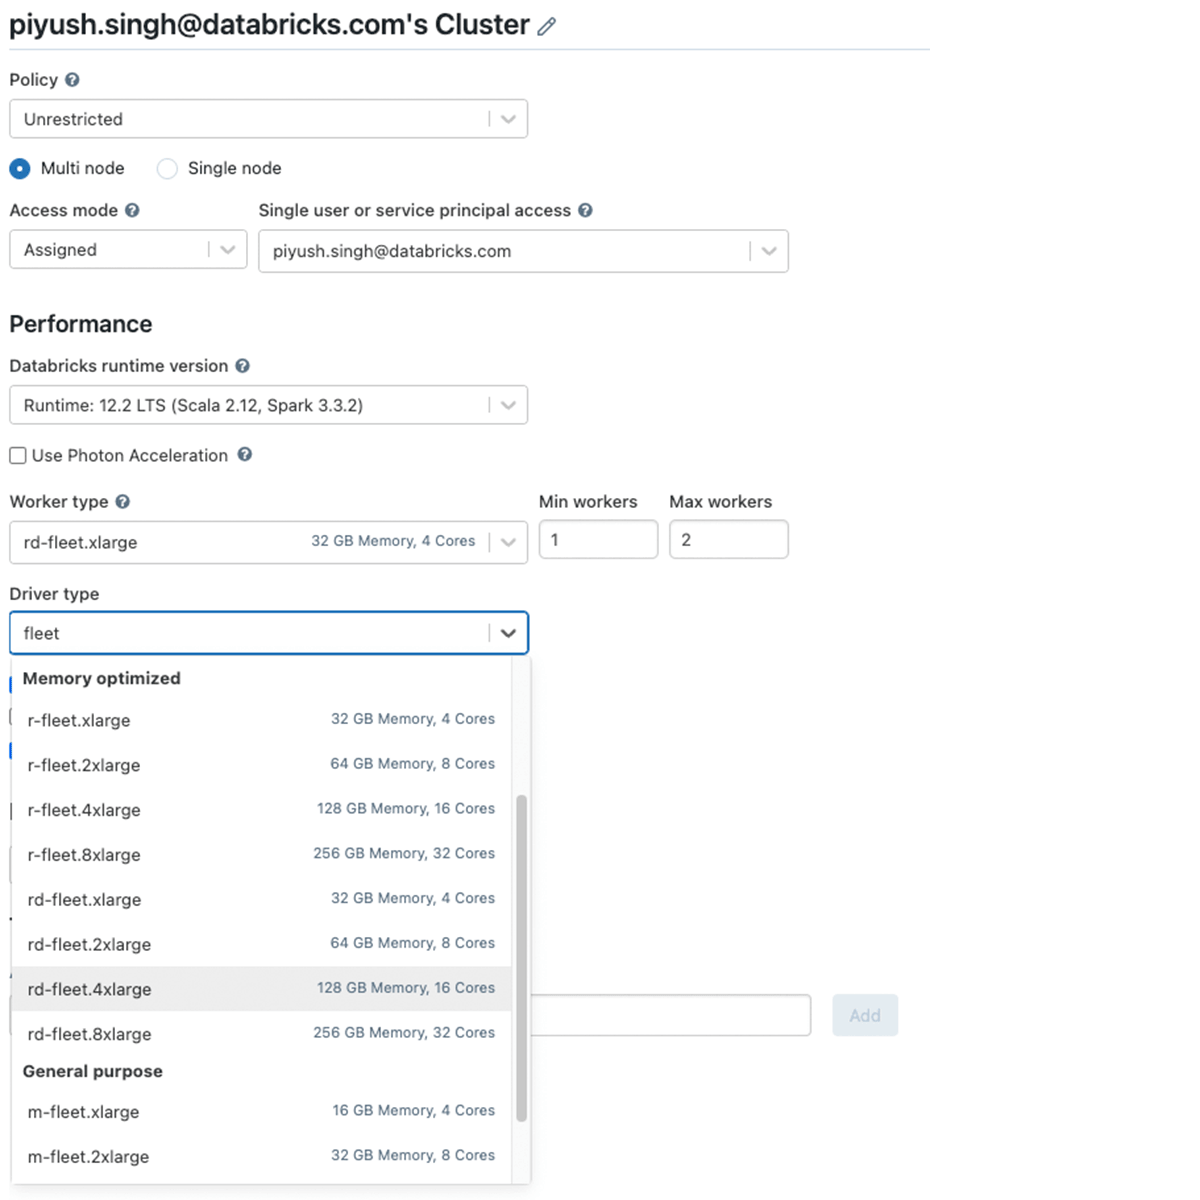Viewport: 1200px width, 1200px height.
Task: Collapse the Driver type dropdown
Action: tap(508, 633)
